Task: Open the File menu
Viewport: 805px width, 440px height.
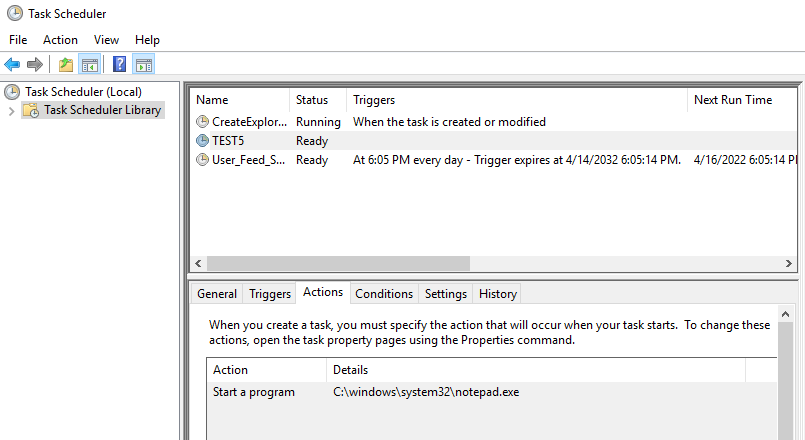Action: 18,40
